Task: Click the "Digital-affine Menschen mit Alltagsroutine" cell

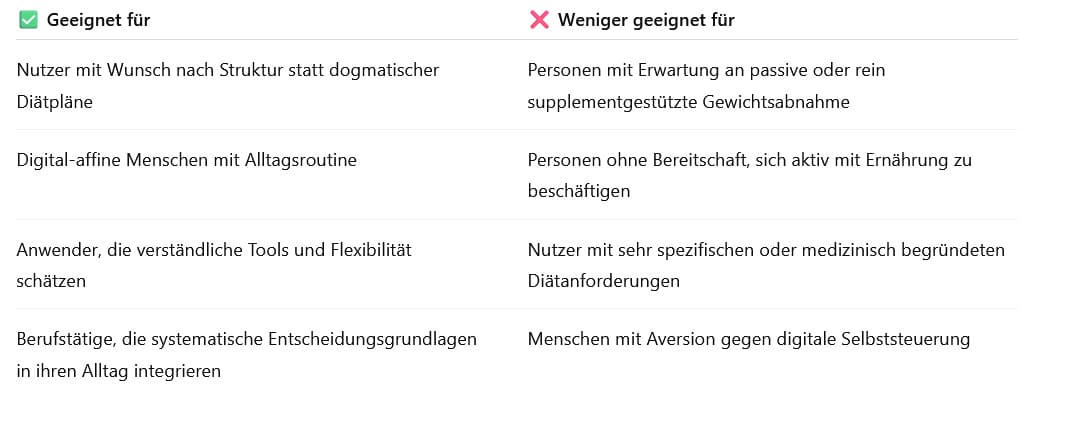Action: click(187, 160)
